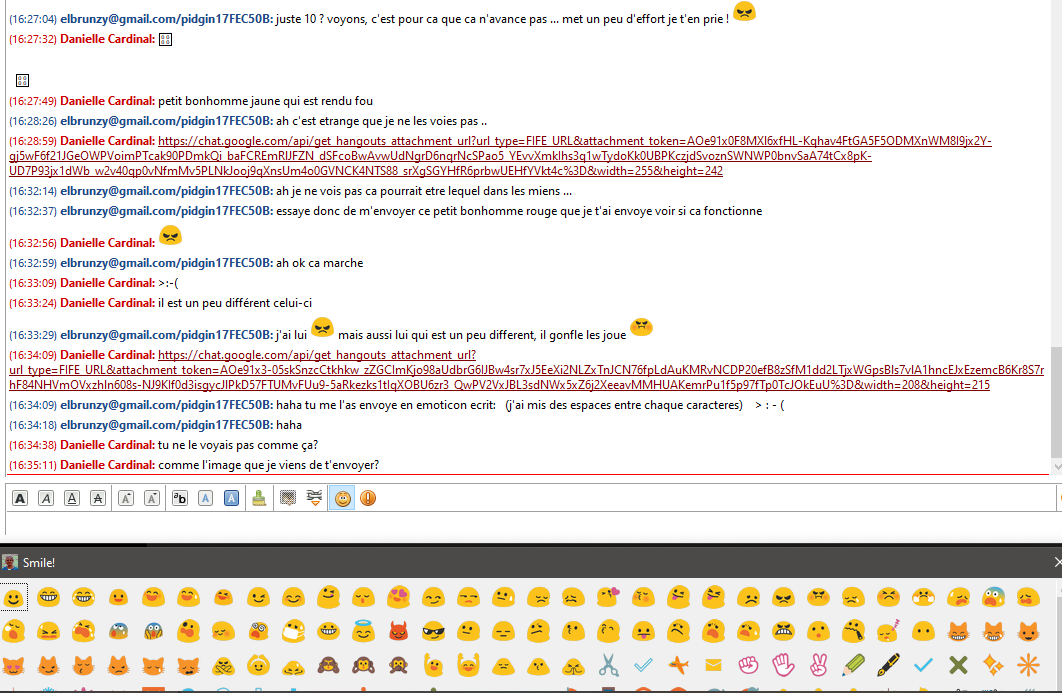1062x693 pixels.
Task: Insert the solid blue check mark emoji
Action: (x=923, y=666)
